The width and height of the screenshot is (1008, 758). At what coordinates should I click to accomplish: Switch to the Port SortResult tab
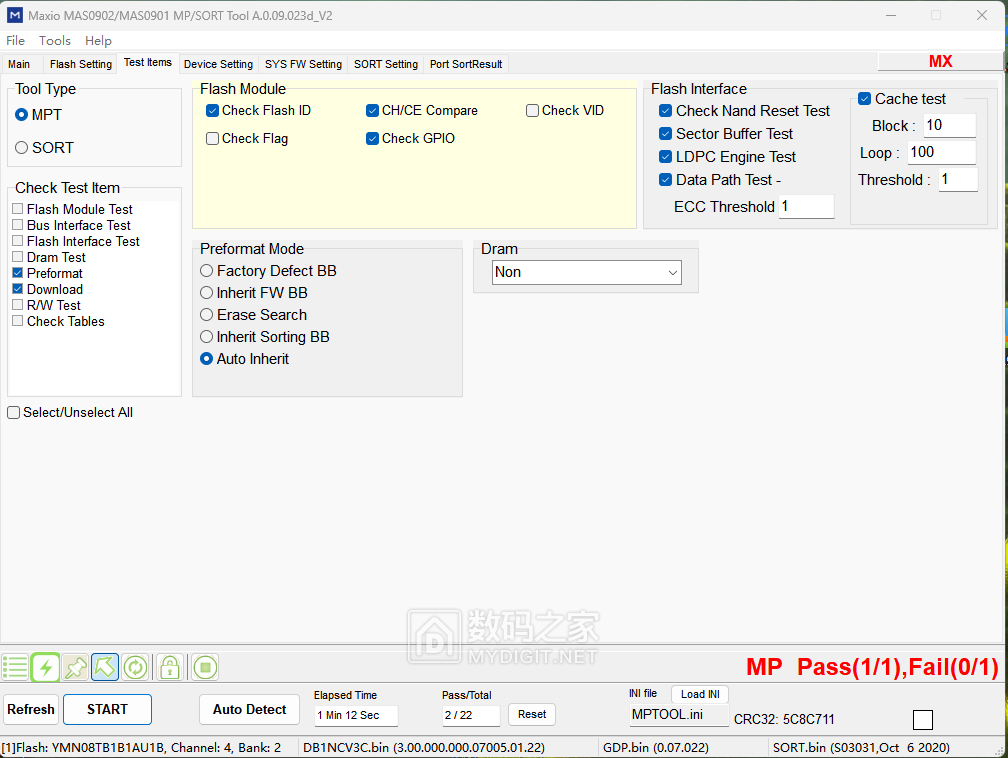(x=466, y=64)
